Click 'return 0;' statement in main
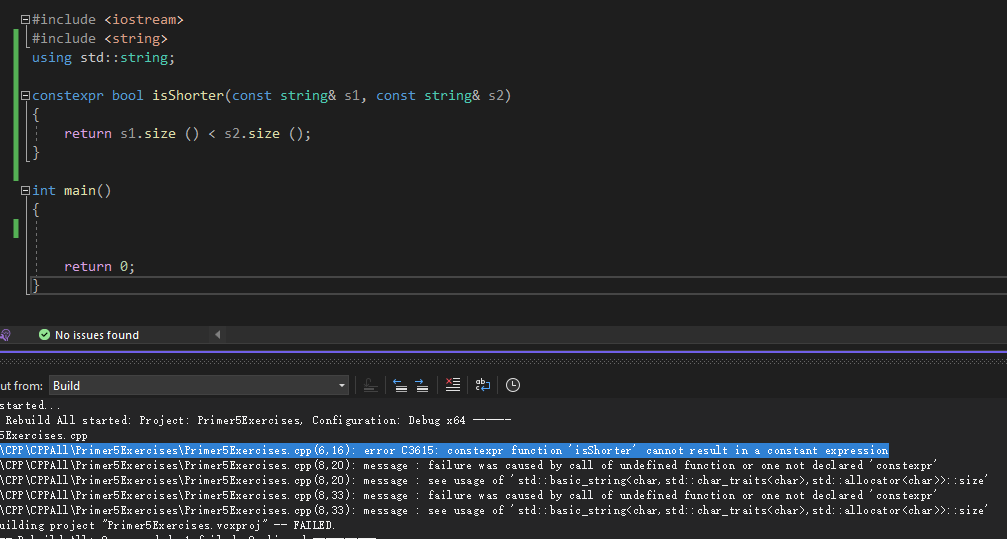This screenshot has width=1007, height=539. coord(100,267)
